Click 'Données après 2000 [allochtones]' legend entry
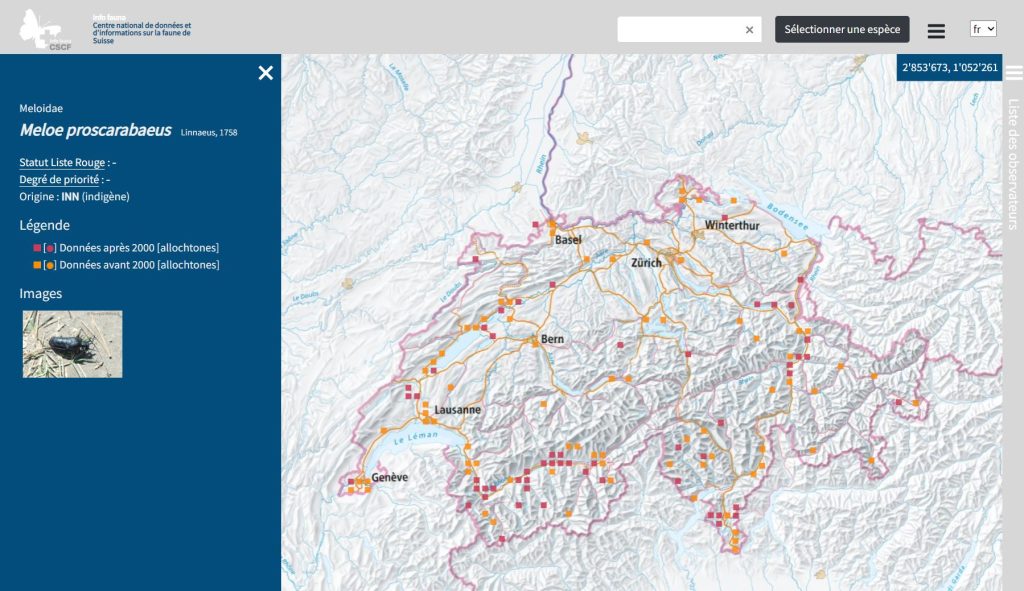The image size is (1024, 591). (x=139, y=247)
